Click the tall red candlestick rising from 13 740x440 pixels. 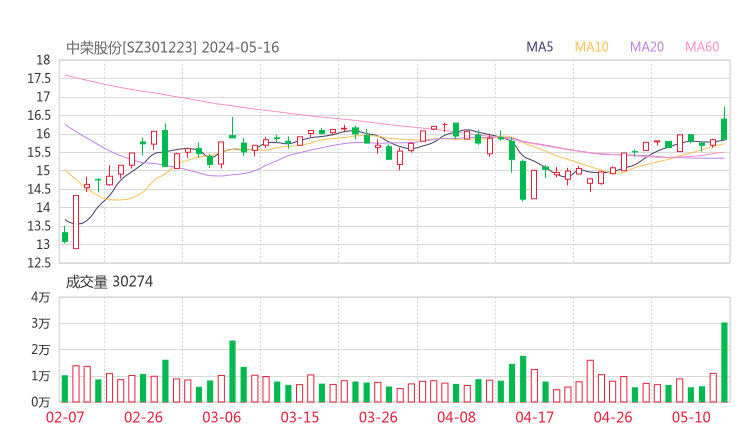(x=76, y=222)
